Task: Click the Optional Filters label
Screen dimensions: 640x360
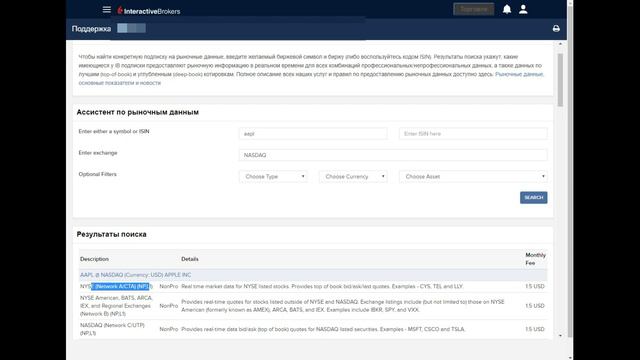Action: 98,174
